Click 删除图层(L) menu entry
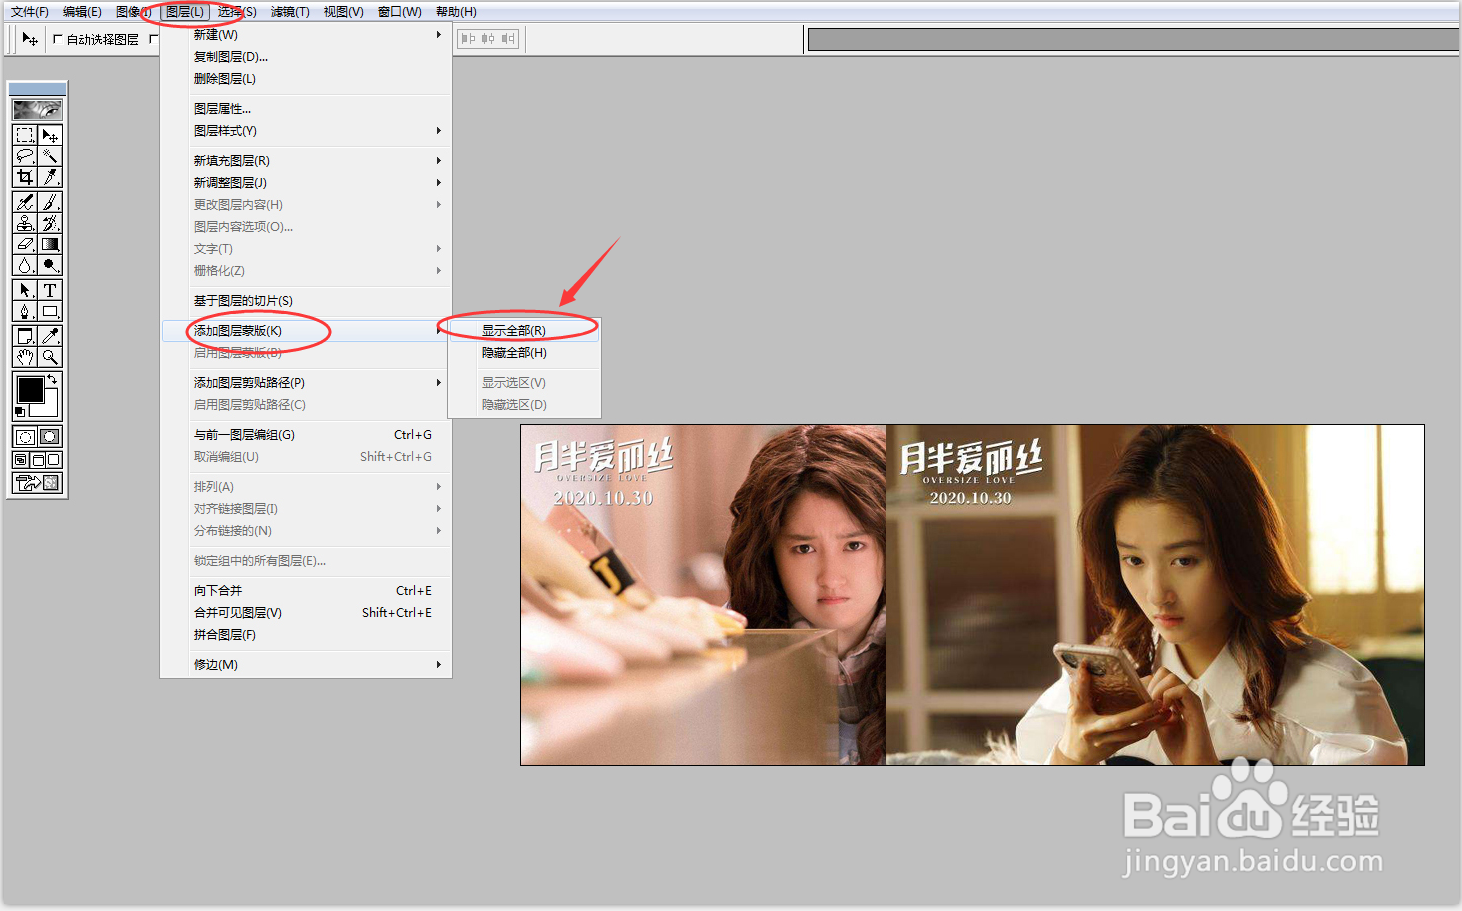 pos(306,79)
